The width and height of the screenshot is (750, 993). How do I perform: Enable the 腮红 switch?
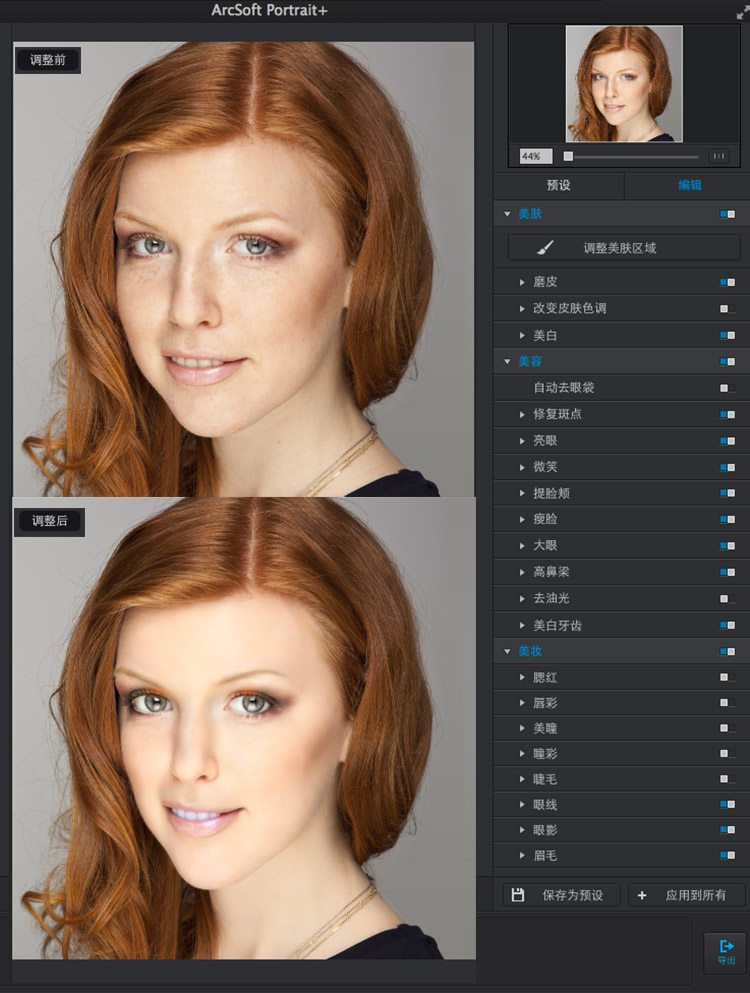[727, 677]
